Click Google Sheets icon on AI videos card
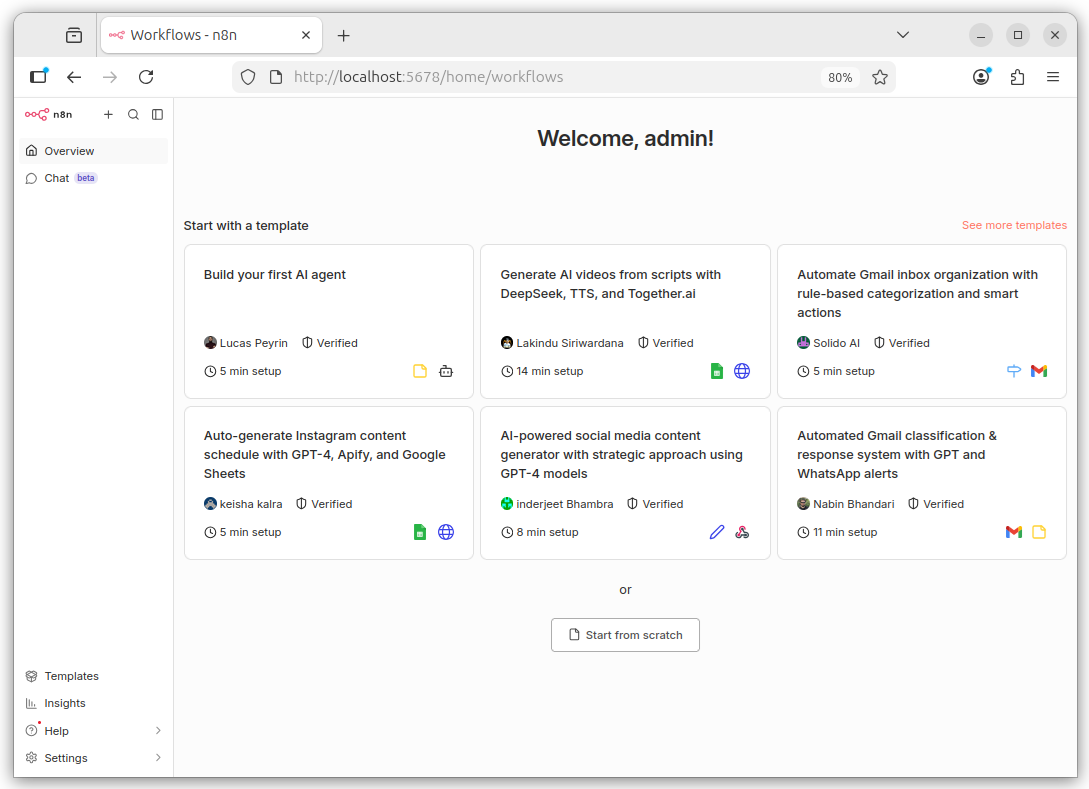Viewport: 1089px width, 789px height. pos(717,371)
